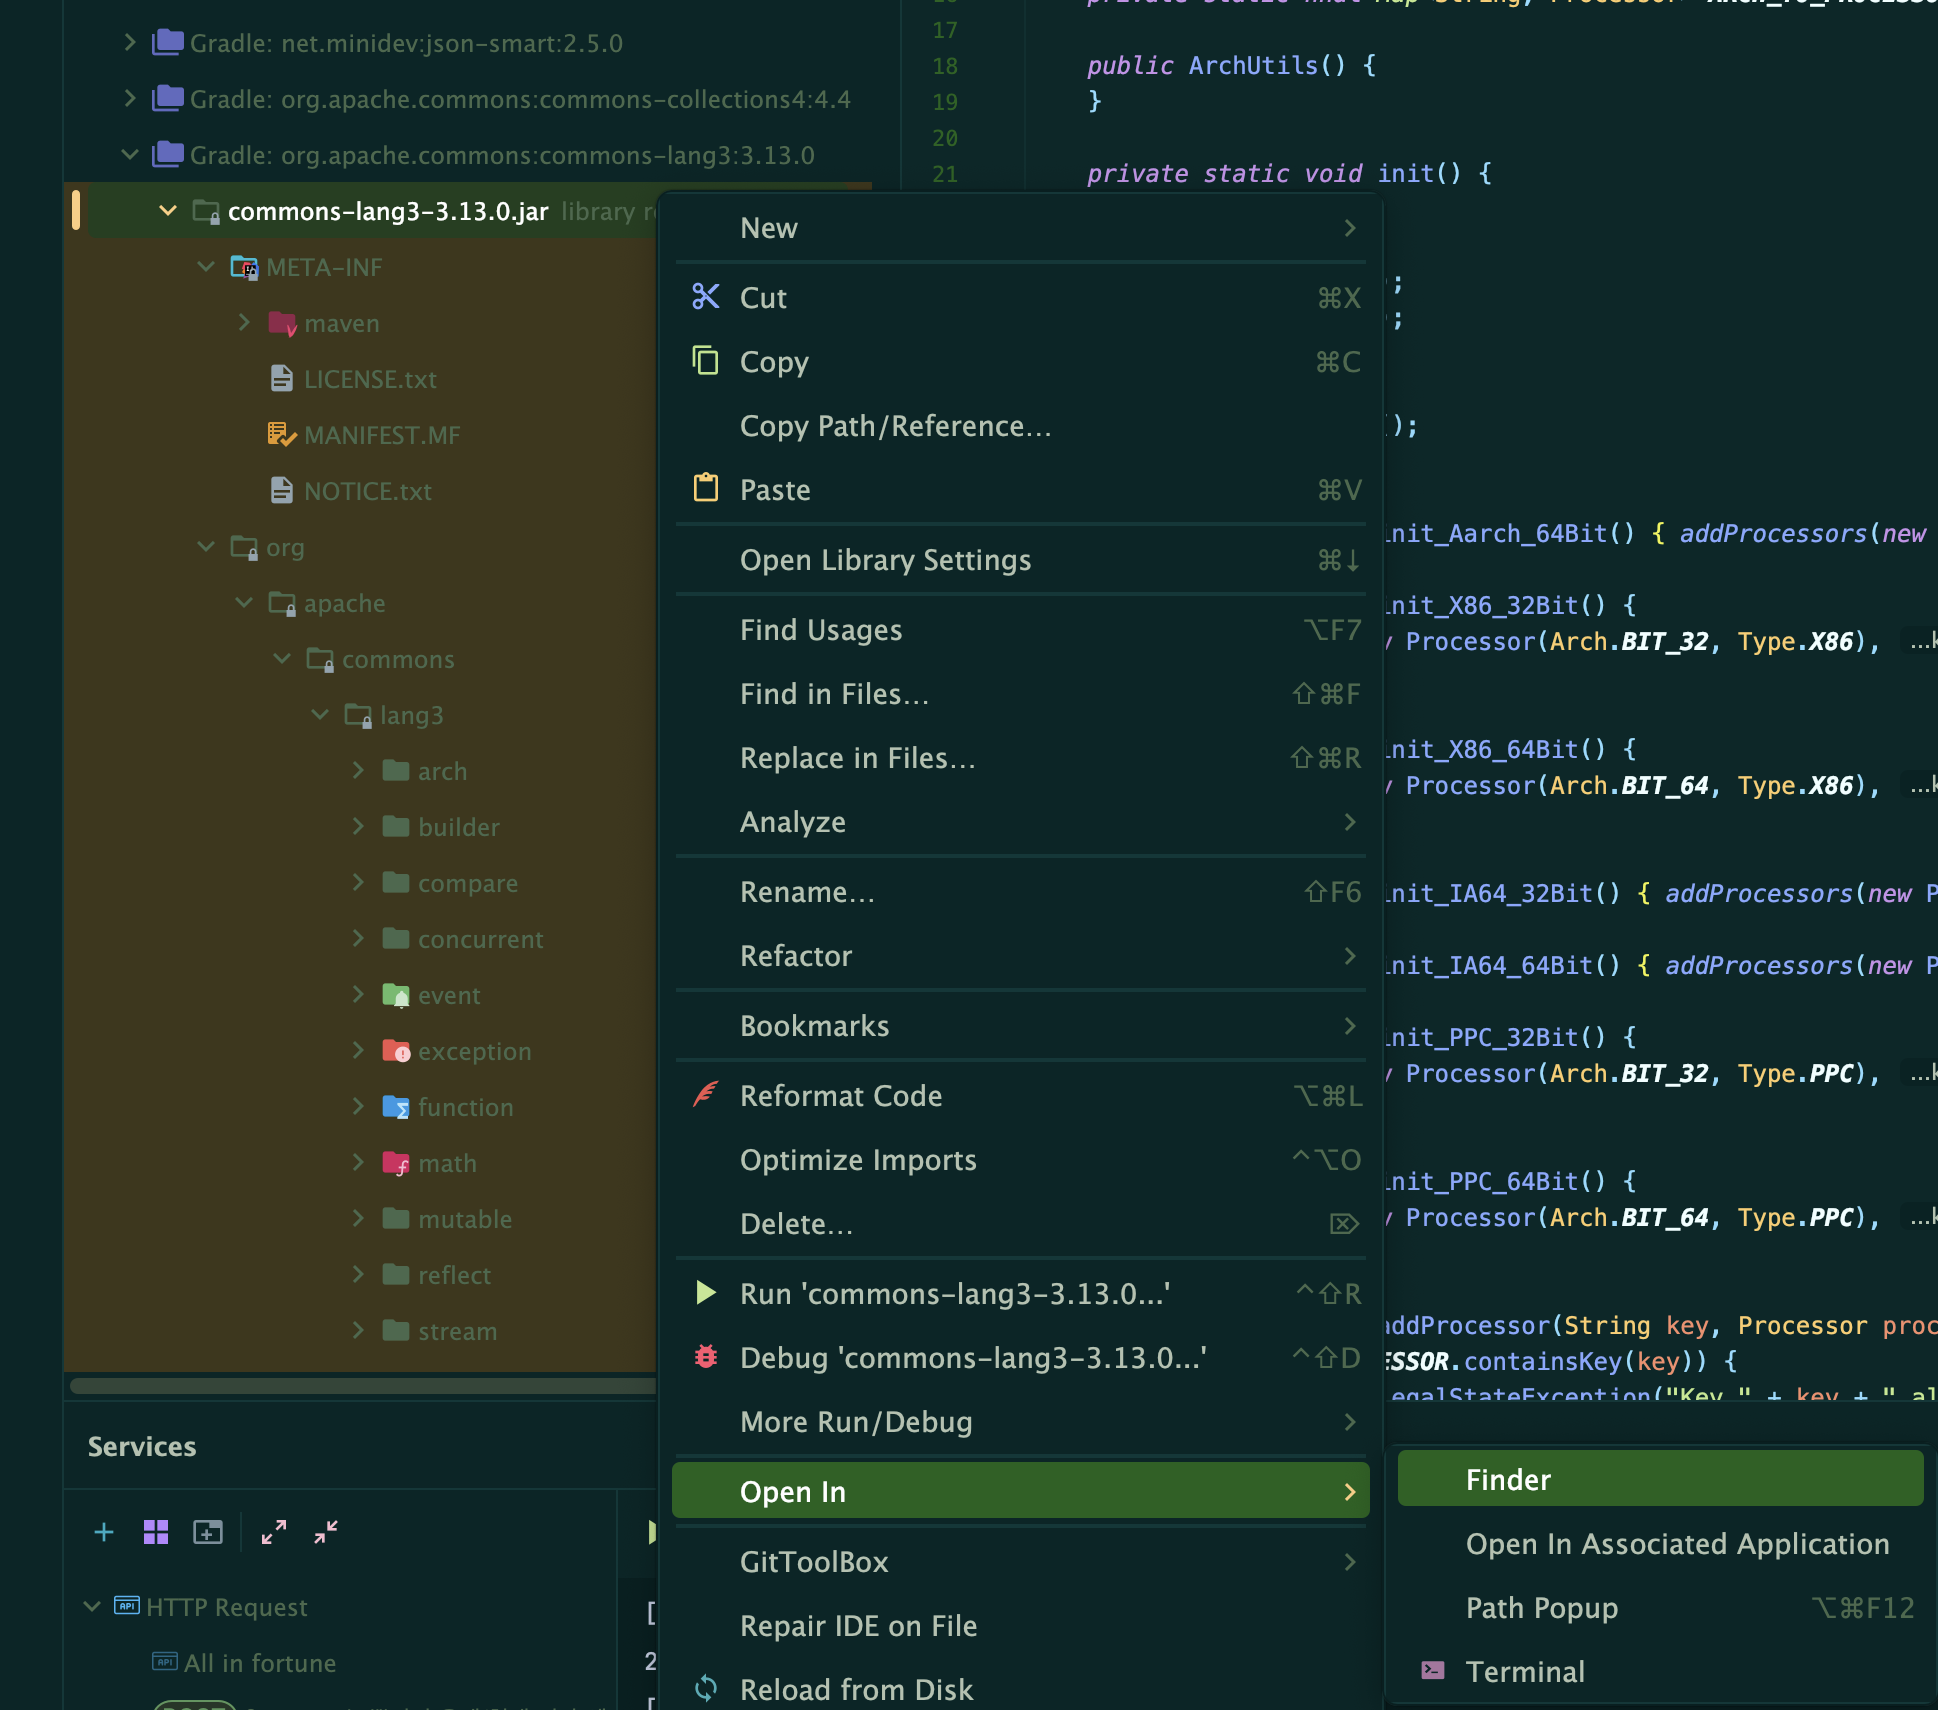Collapse the commons-lang3-3.13.0.jar node
Image resolution: width=1938 pixels, height=1710 pixels.
[168, 211]
